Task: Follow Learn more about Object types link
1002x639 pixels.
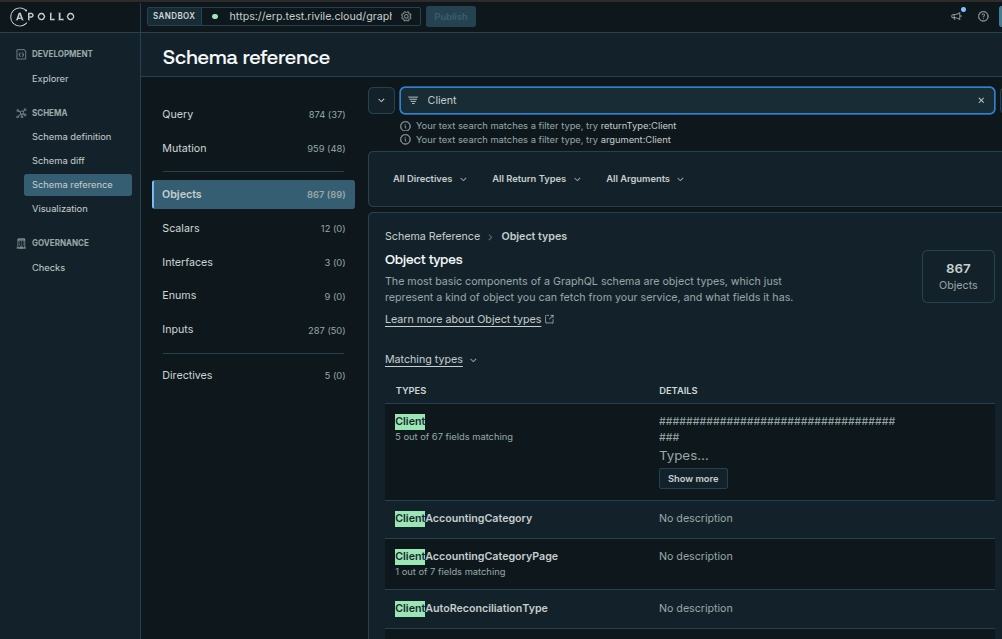Action: click(x=463, y=319)
